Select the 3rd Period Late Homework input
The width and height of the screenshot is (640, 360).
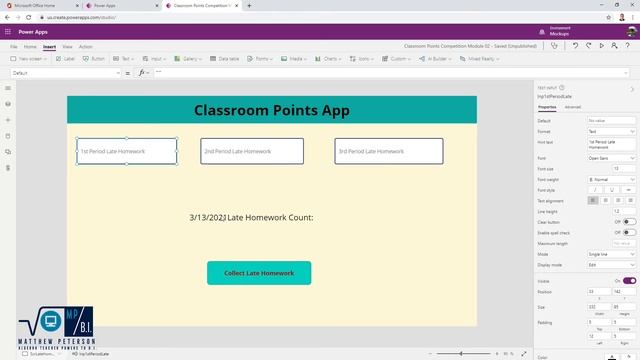pyautogui.click(x=389, y=151)
